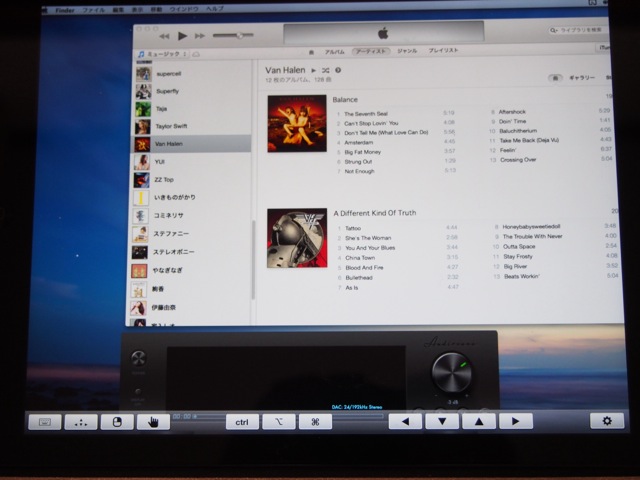Turn the Audirvana volume knob
640x480 pixels.
point(451,372)
